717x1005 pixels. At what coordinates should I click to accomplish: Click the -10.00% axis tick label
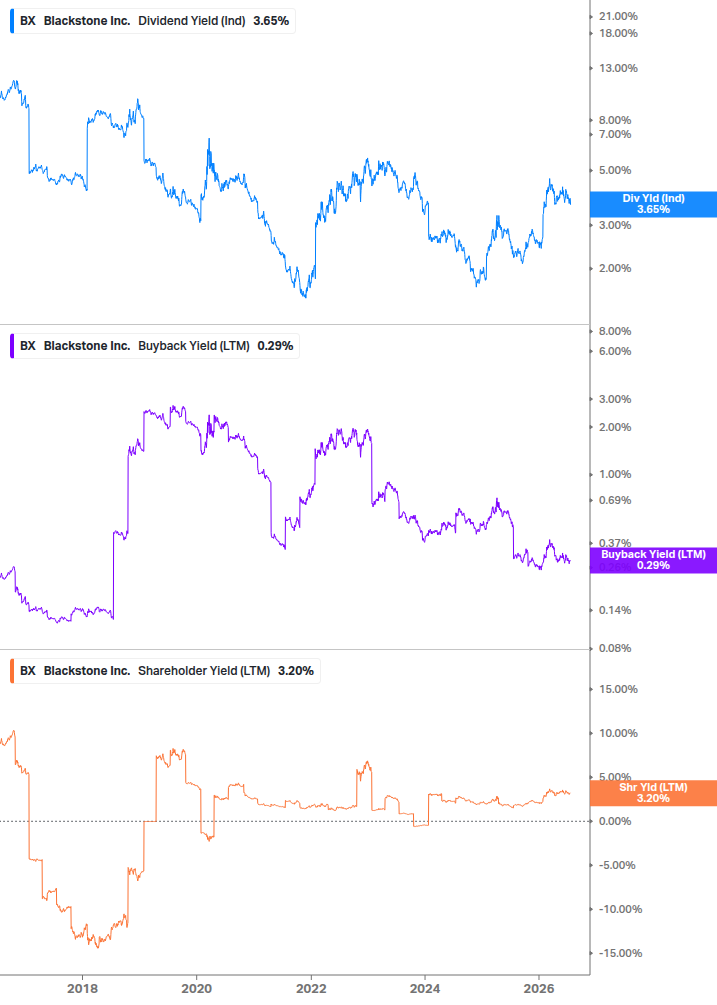[620, 909]
